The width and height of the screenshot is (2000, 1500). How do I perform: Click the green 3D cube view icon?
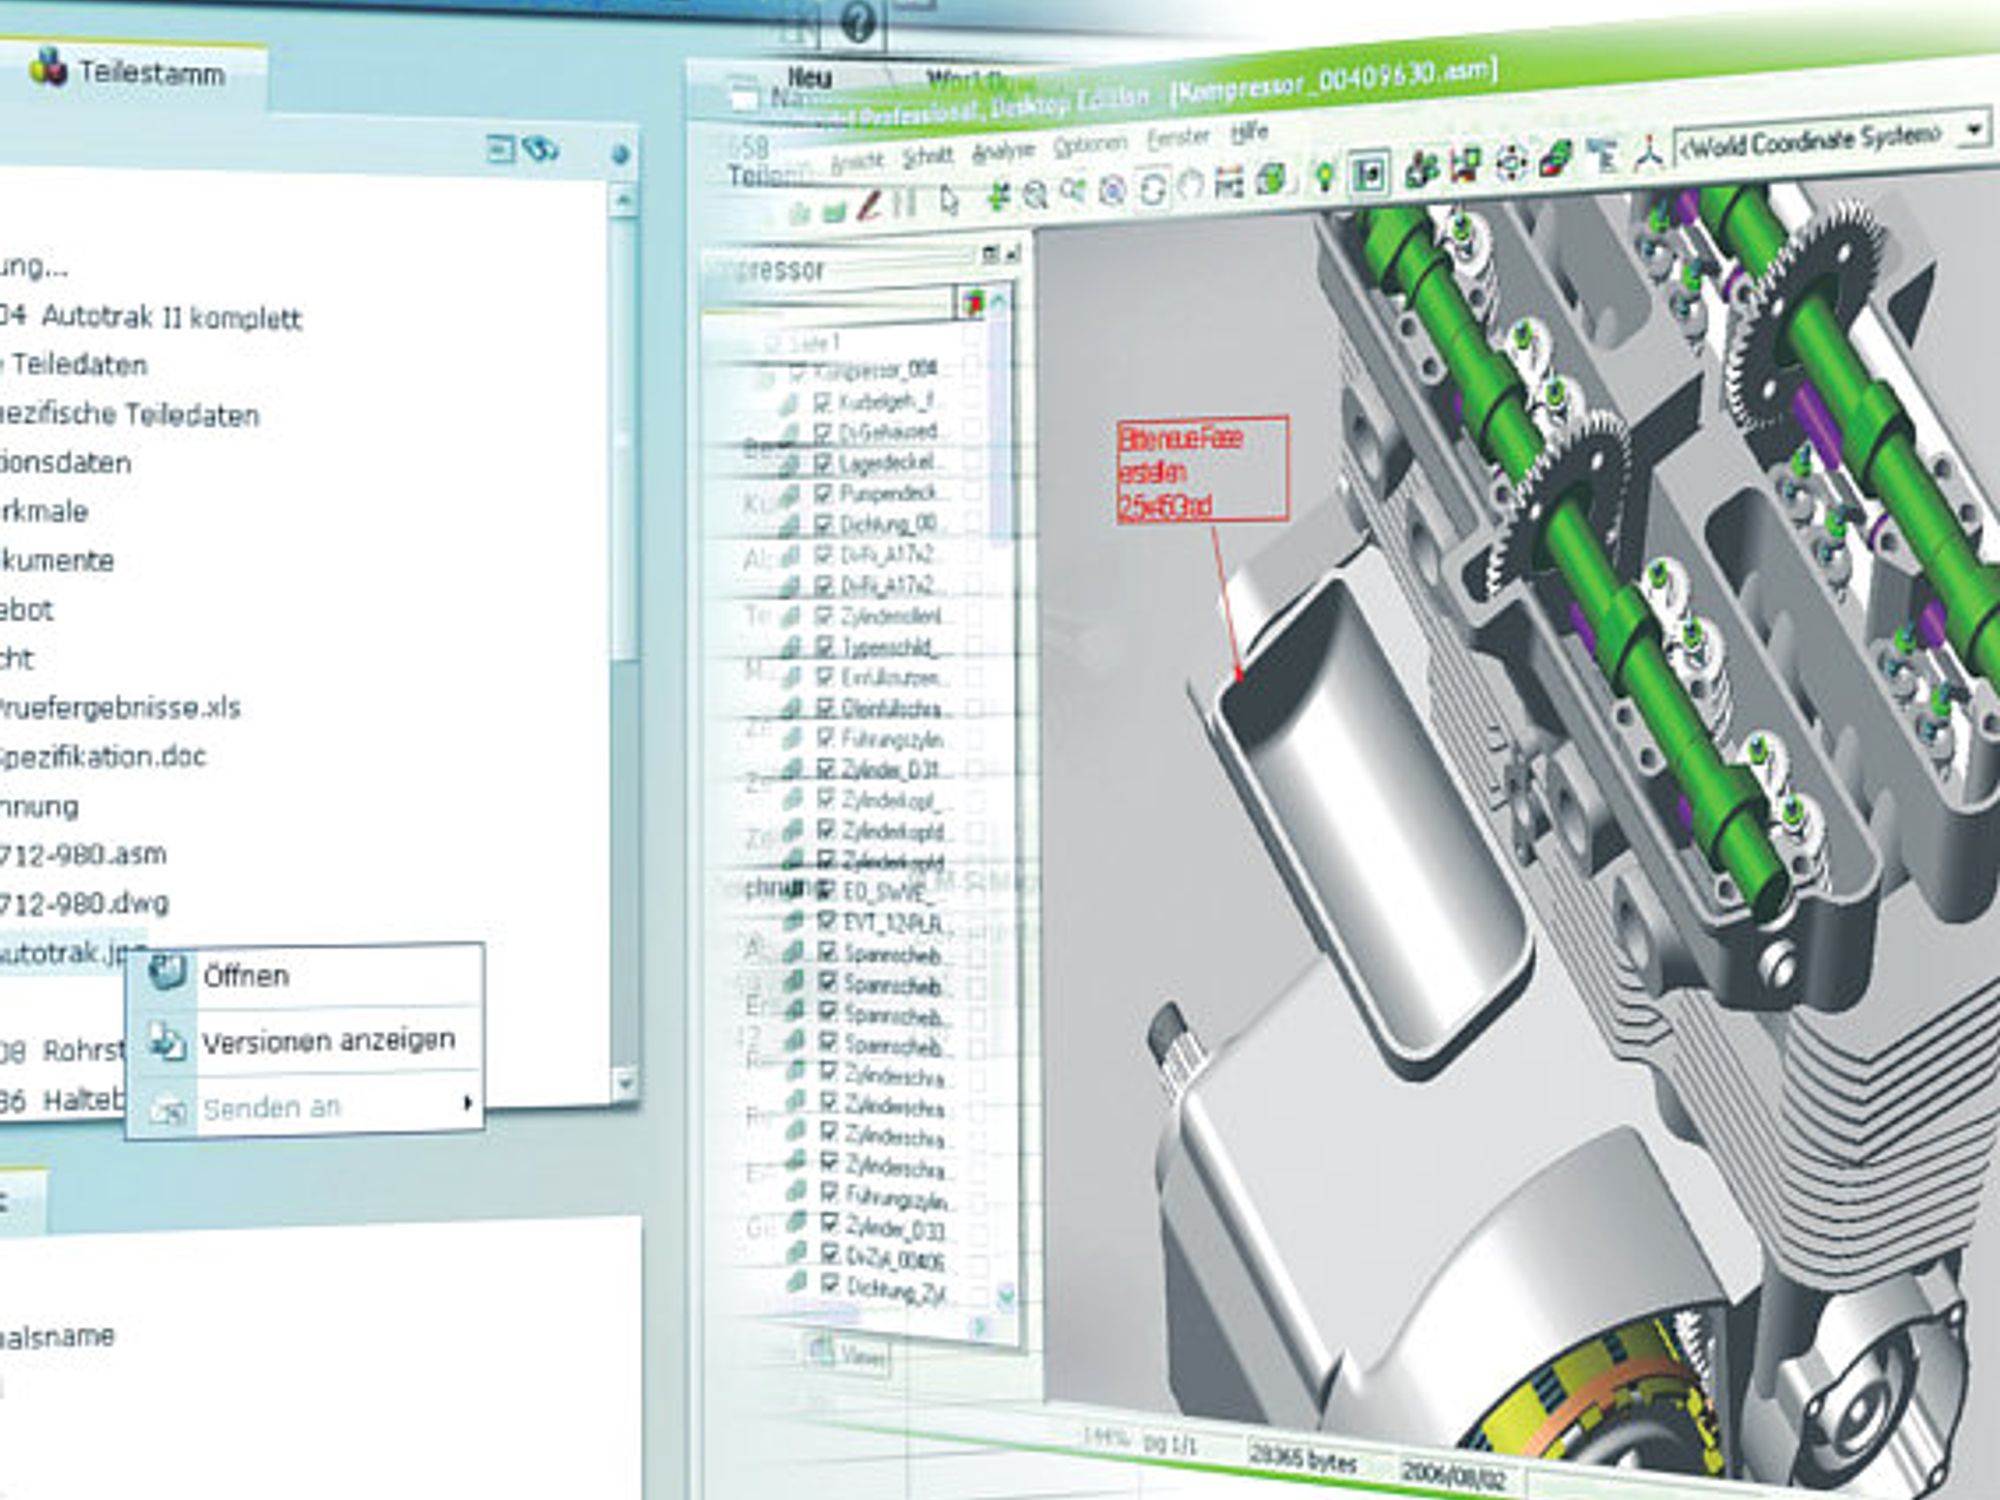[1272, 180]
